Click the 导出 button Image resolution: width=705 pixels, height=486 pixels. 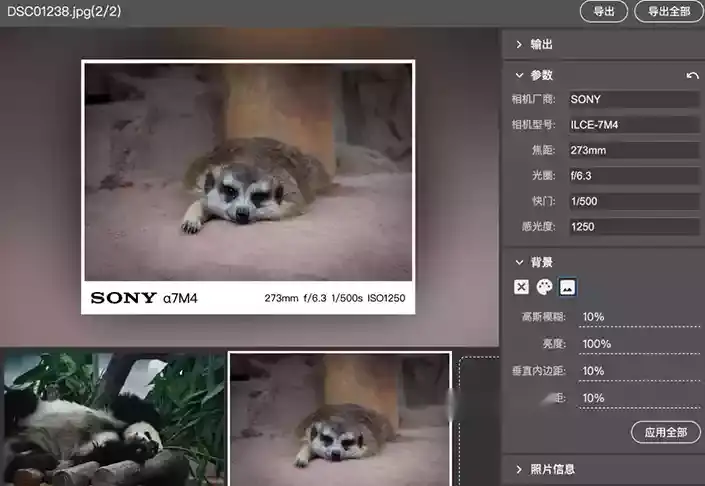coord(603,12)
